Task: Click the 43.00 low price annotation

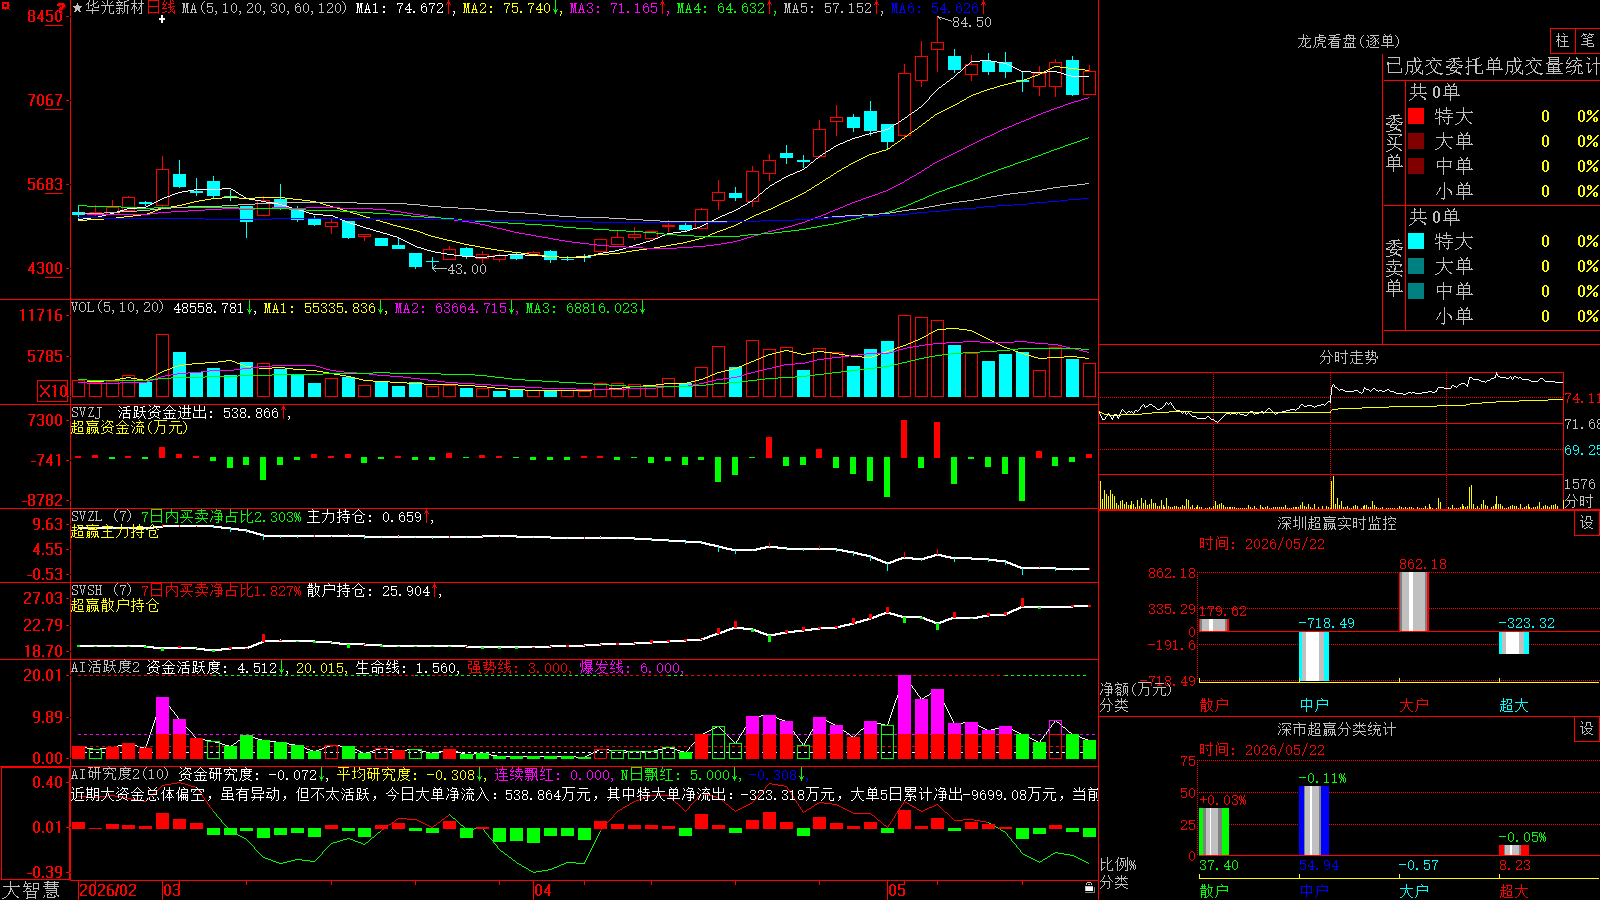Action: [467, 269]
